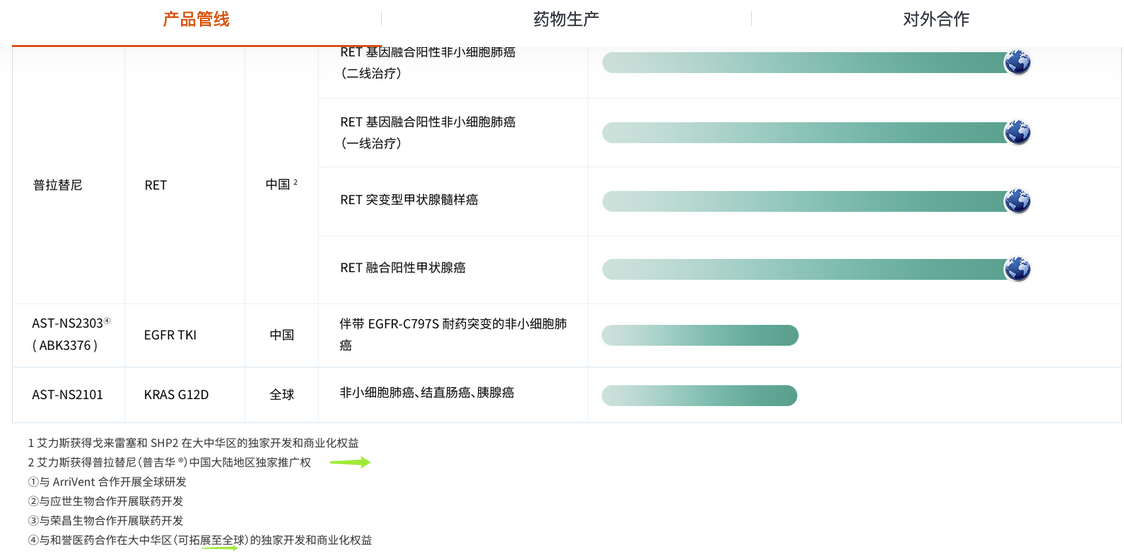Image resolution: width=1124 pixels, height=559 pixels.
Task: Click the ArriVent 合作开展全球研发 footnote
Action: click(107, 481)
